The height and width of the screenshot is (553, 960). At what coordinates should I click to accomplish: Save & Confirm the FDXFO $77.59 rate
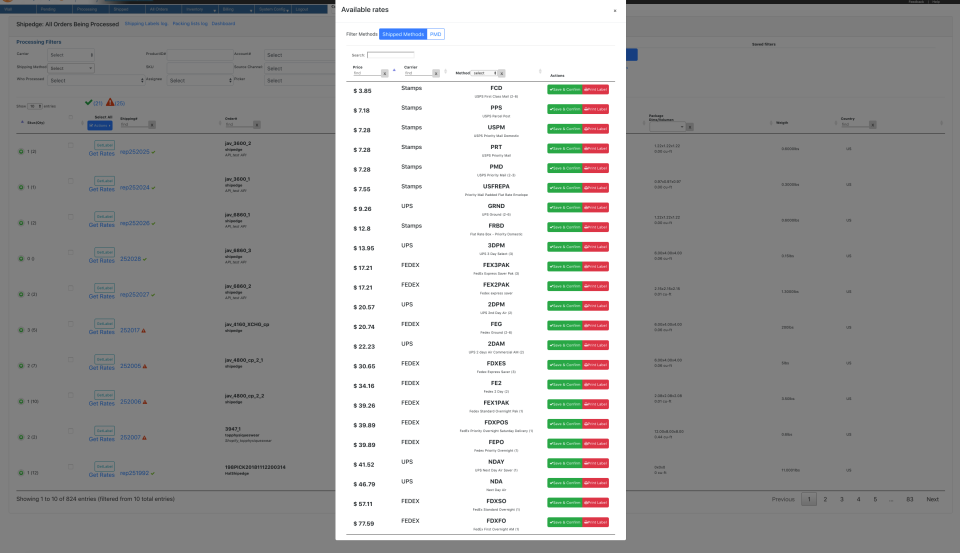point(564,522)
